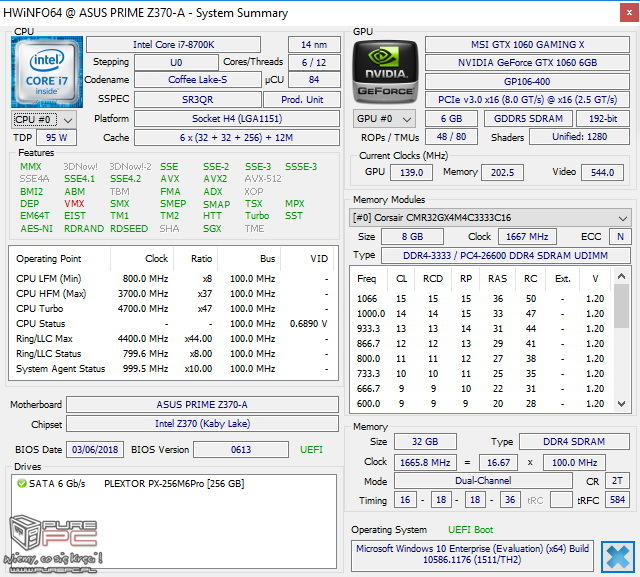This screenshot has height=577, width=640.
Task: Expand the Corsair memory module dropdown
Action: [490, 217]
